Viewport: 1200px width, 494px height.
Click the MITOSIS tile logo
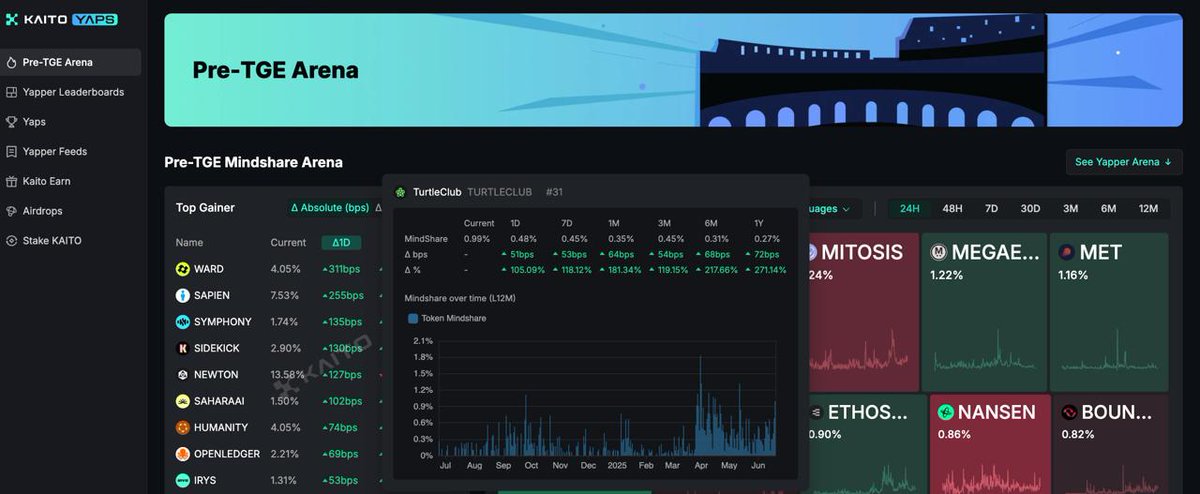(812, 252)
